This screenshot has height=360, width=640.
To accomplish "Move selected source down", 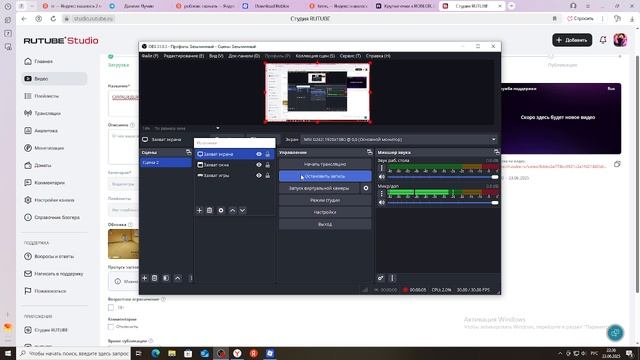I will (x=242, y=210).
